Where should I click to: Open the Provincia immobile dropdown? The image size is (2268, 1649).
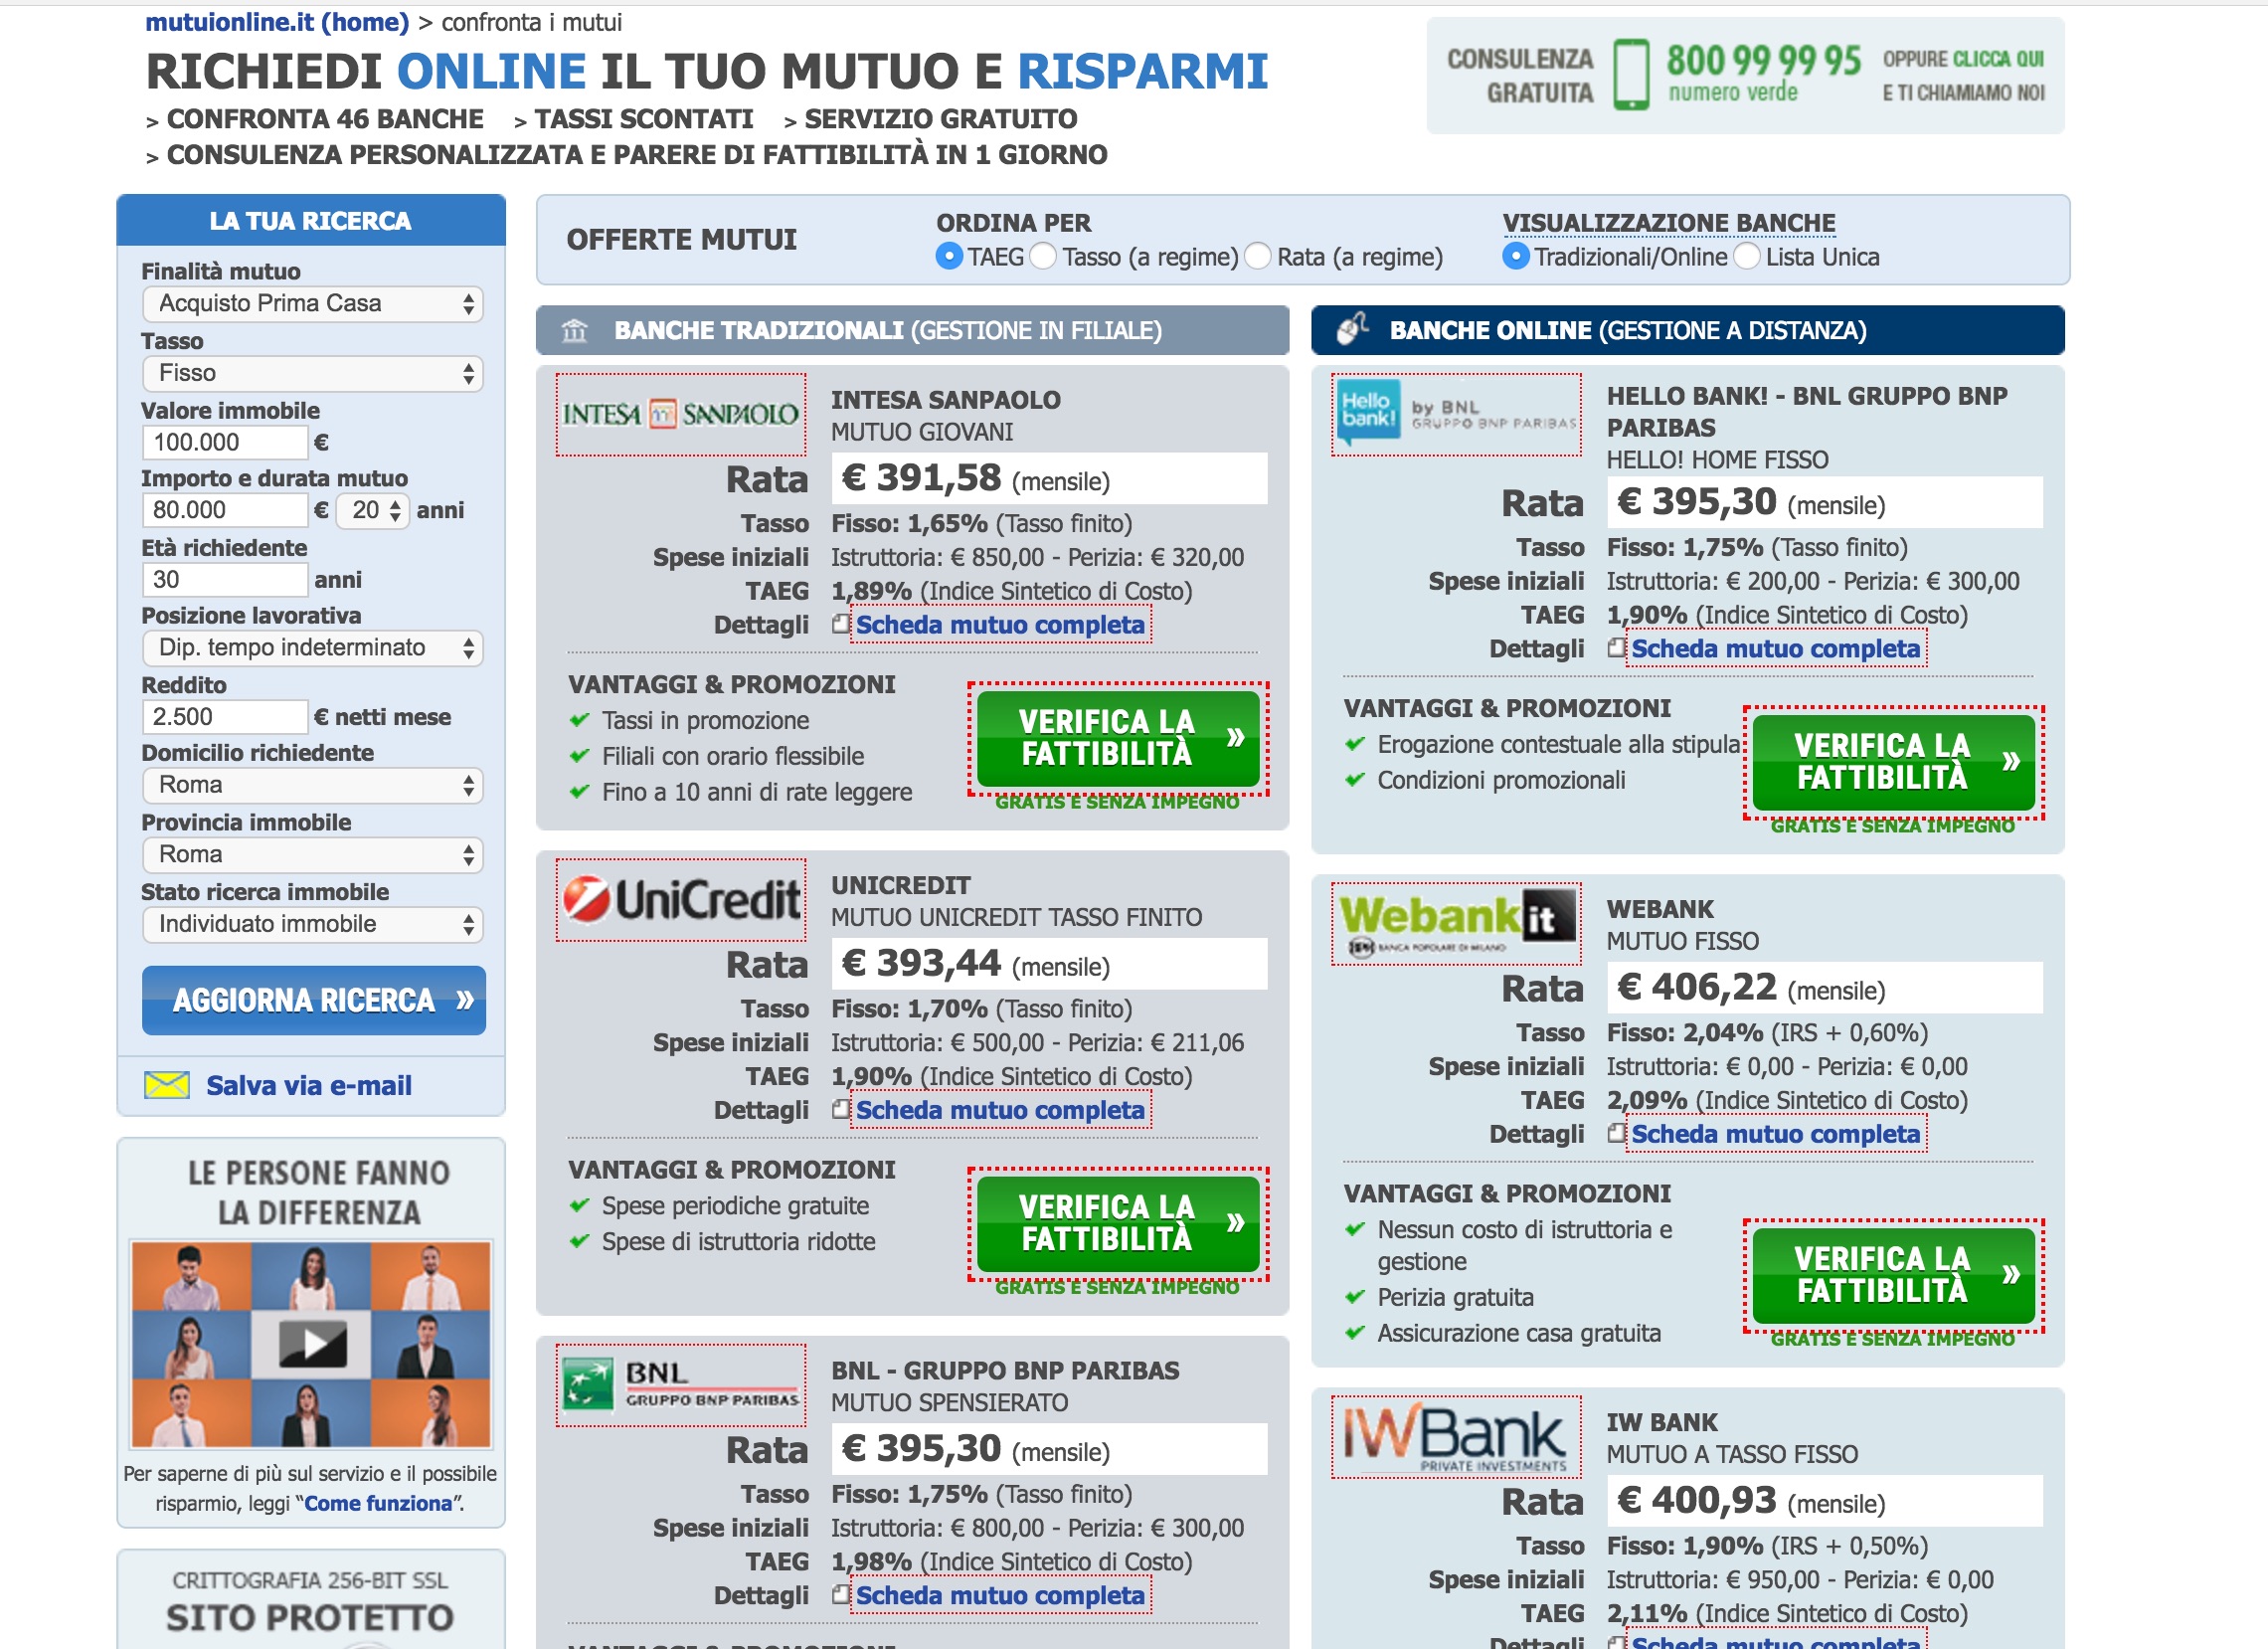pyautogui.click(x=313, y=855)
